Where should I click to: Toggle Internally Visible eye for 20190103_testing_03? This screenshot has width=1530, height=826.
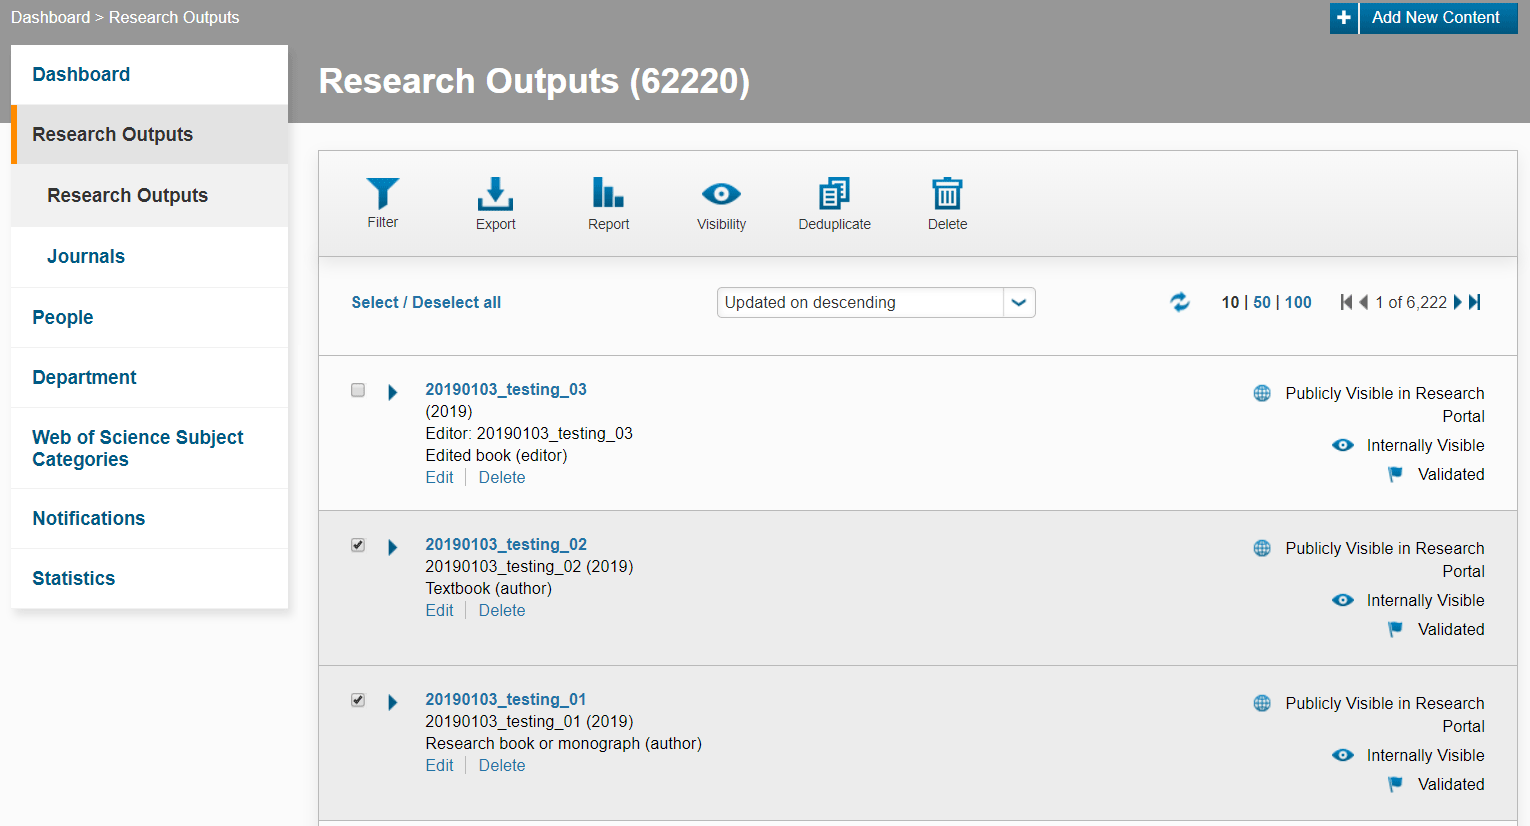[1343, 445]
